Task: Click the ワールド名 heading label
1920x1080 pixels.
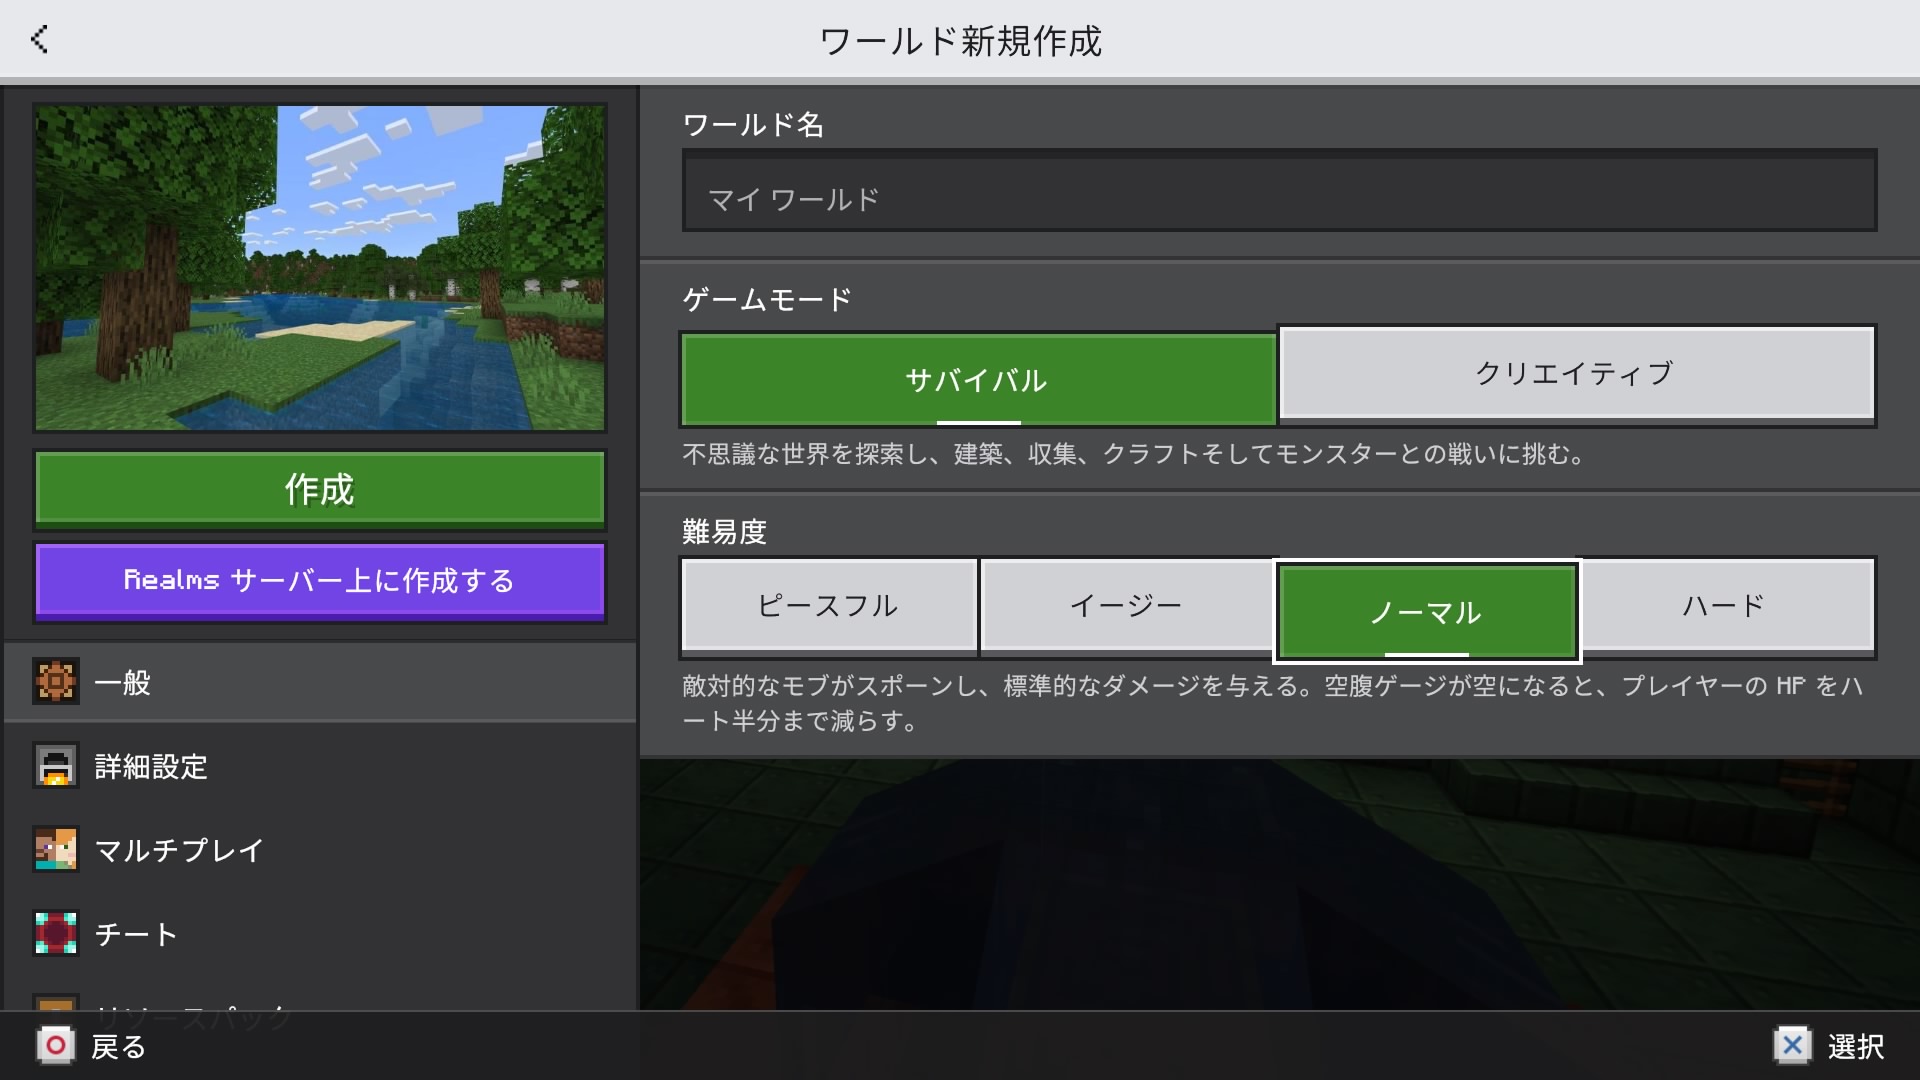Action: 753,125
